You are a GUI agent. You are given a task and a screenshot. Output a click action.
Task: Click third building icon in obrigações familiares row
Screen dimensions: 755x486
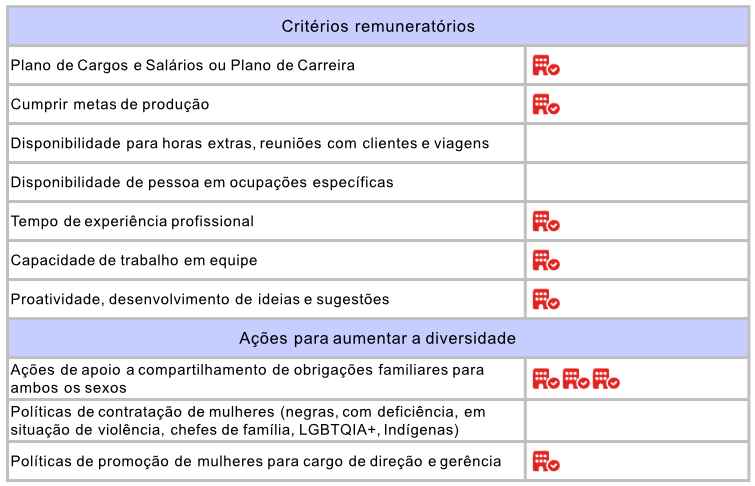tap(605, 378)
